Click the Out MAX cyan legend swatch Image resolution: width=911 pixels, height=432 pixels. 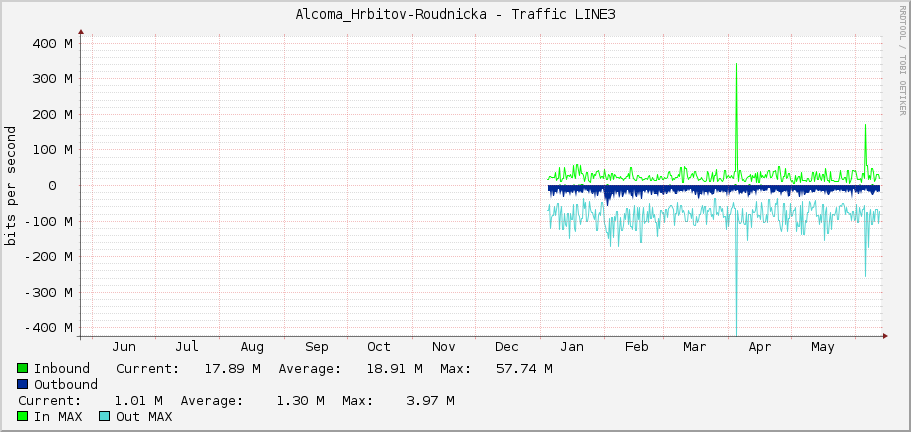pyautogui.click(x=105, y=416)
